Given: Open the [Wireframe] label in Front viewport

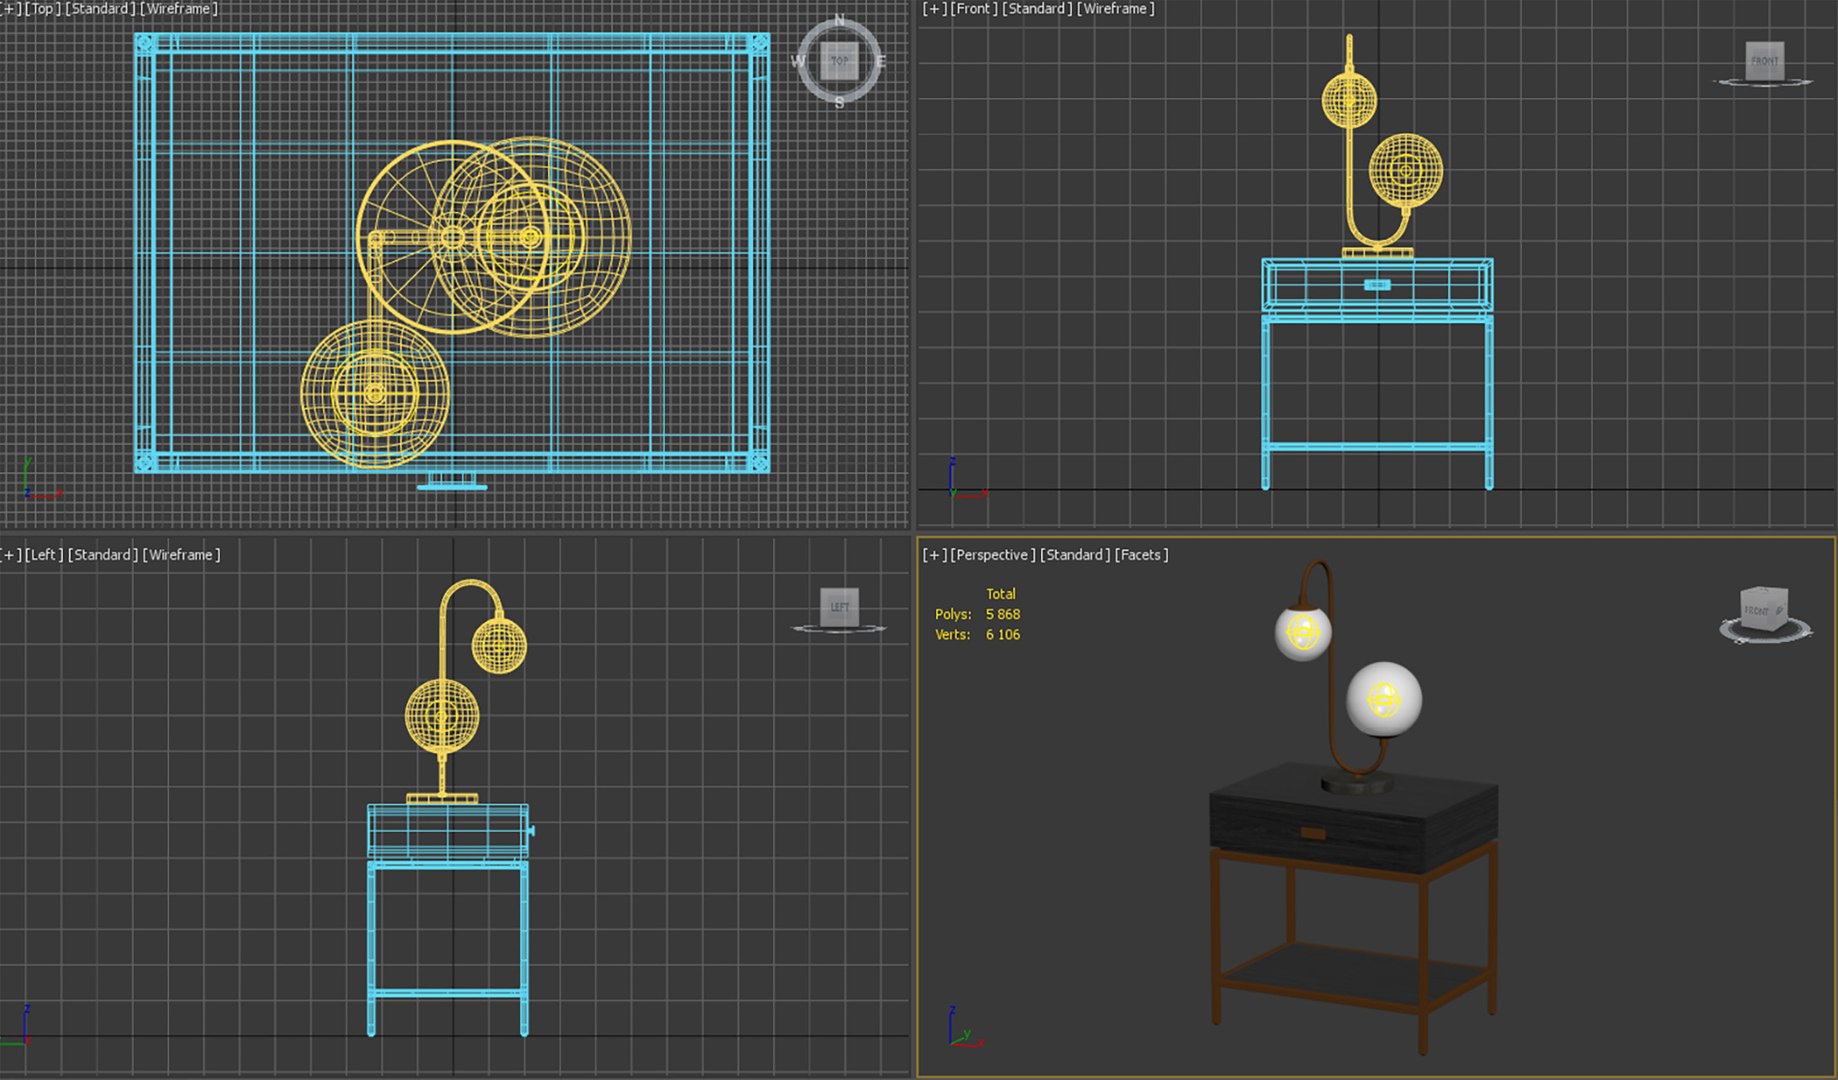Looking at the screenshot, I should [1116, 8].
